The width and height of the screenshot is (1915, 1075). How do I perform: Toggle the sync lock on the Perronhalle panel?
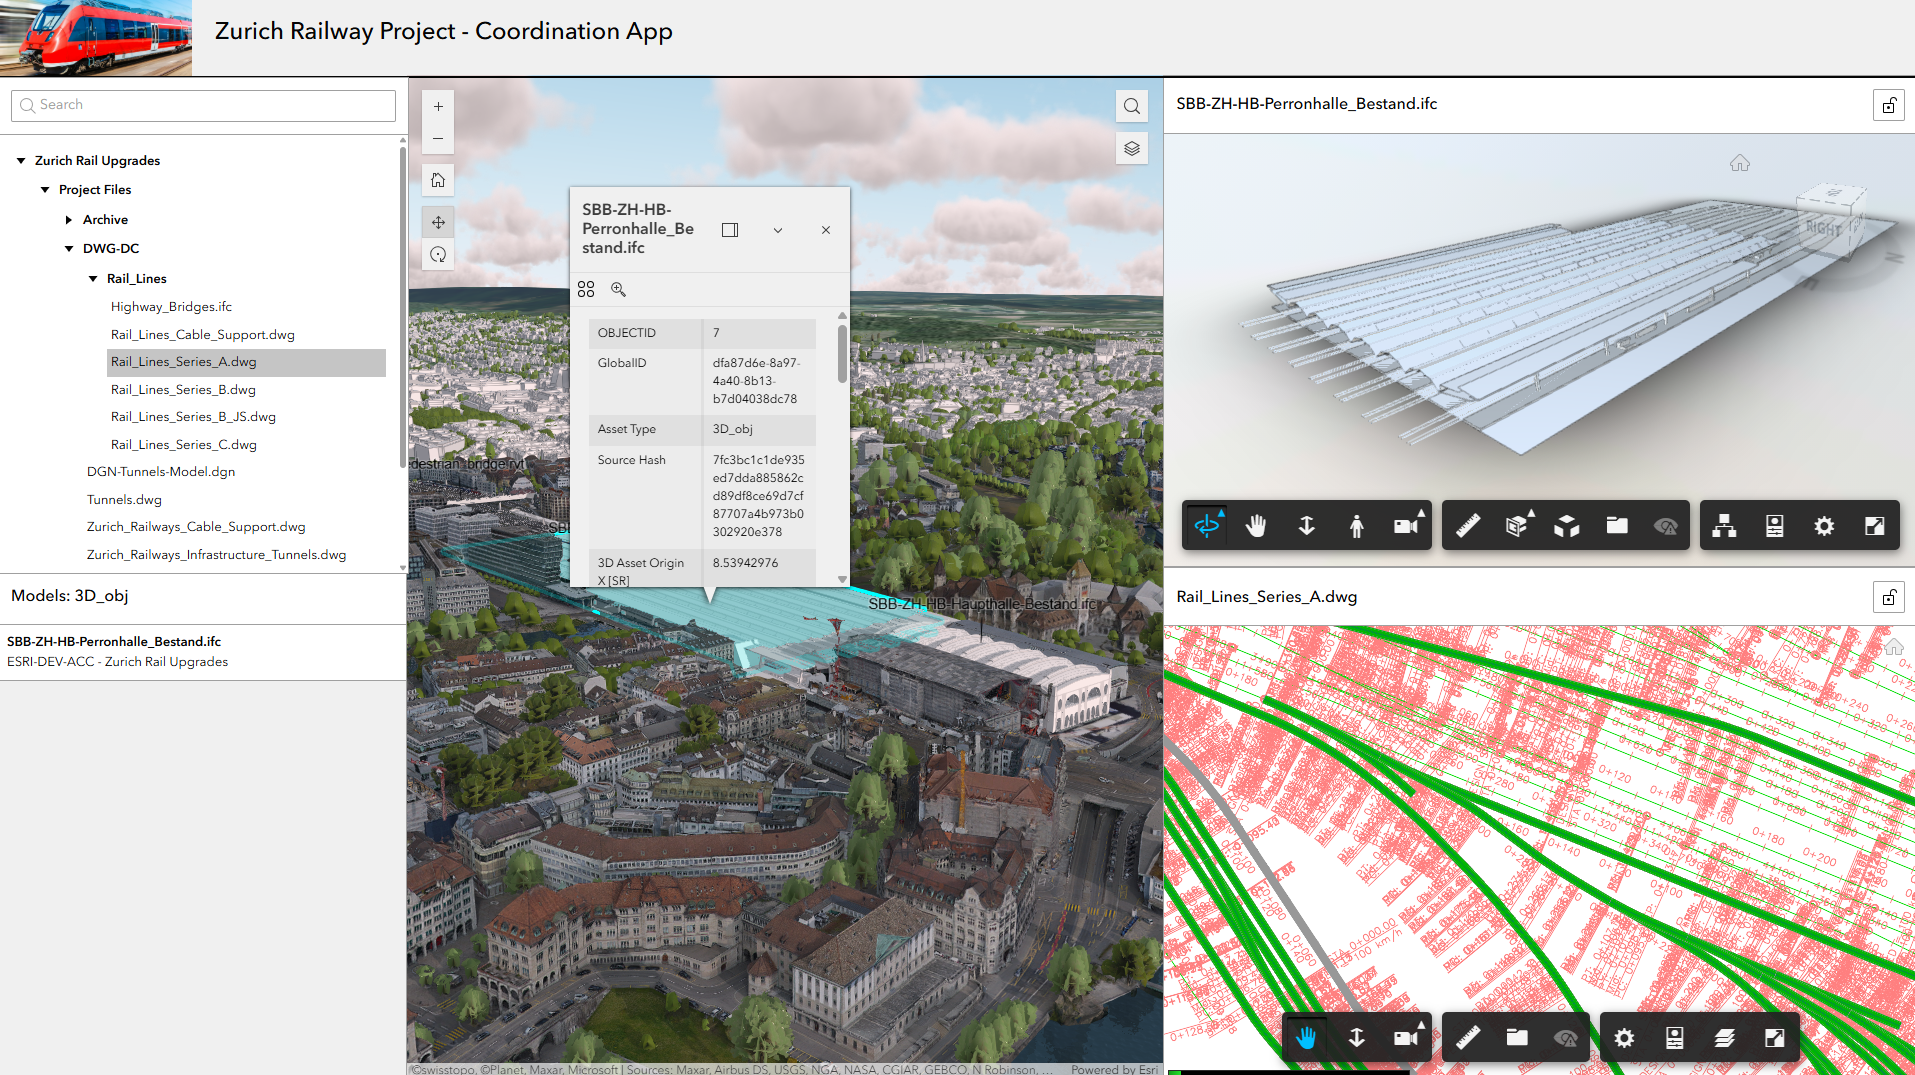tap(1888, 104)
